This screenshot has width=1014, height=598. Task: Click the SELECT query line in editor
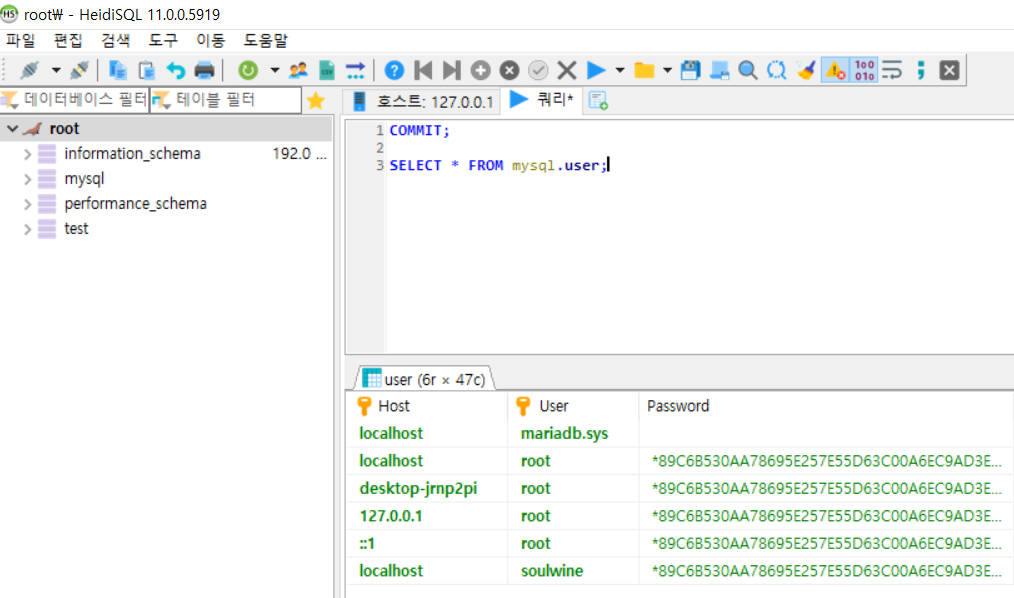click(x=499, y=166)
